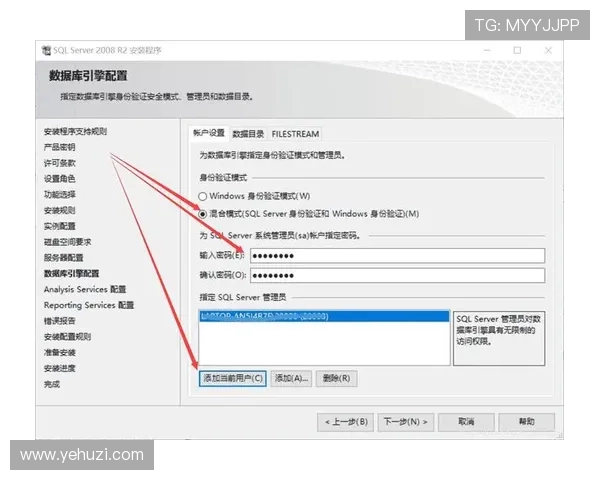Click 功能选择 step in sidebar

pos(60,195)
